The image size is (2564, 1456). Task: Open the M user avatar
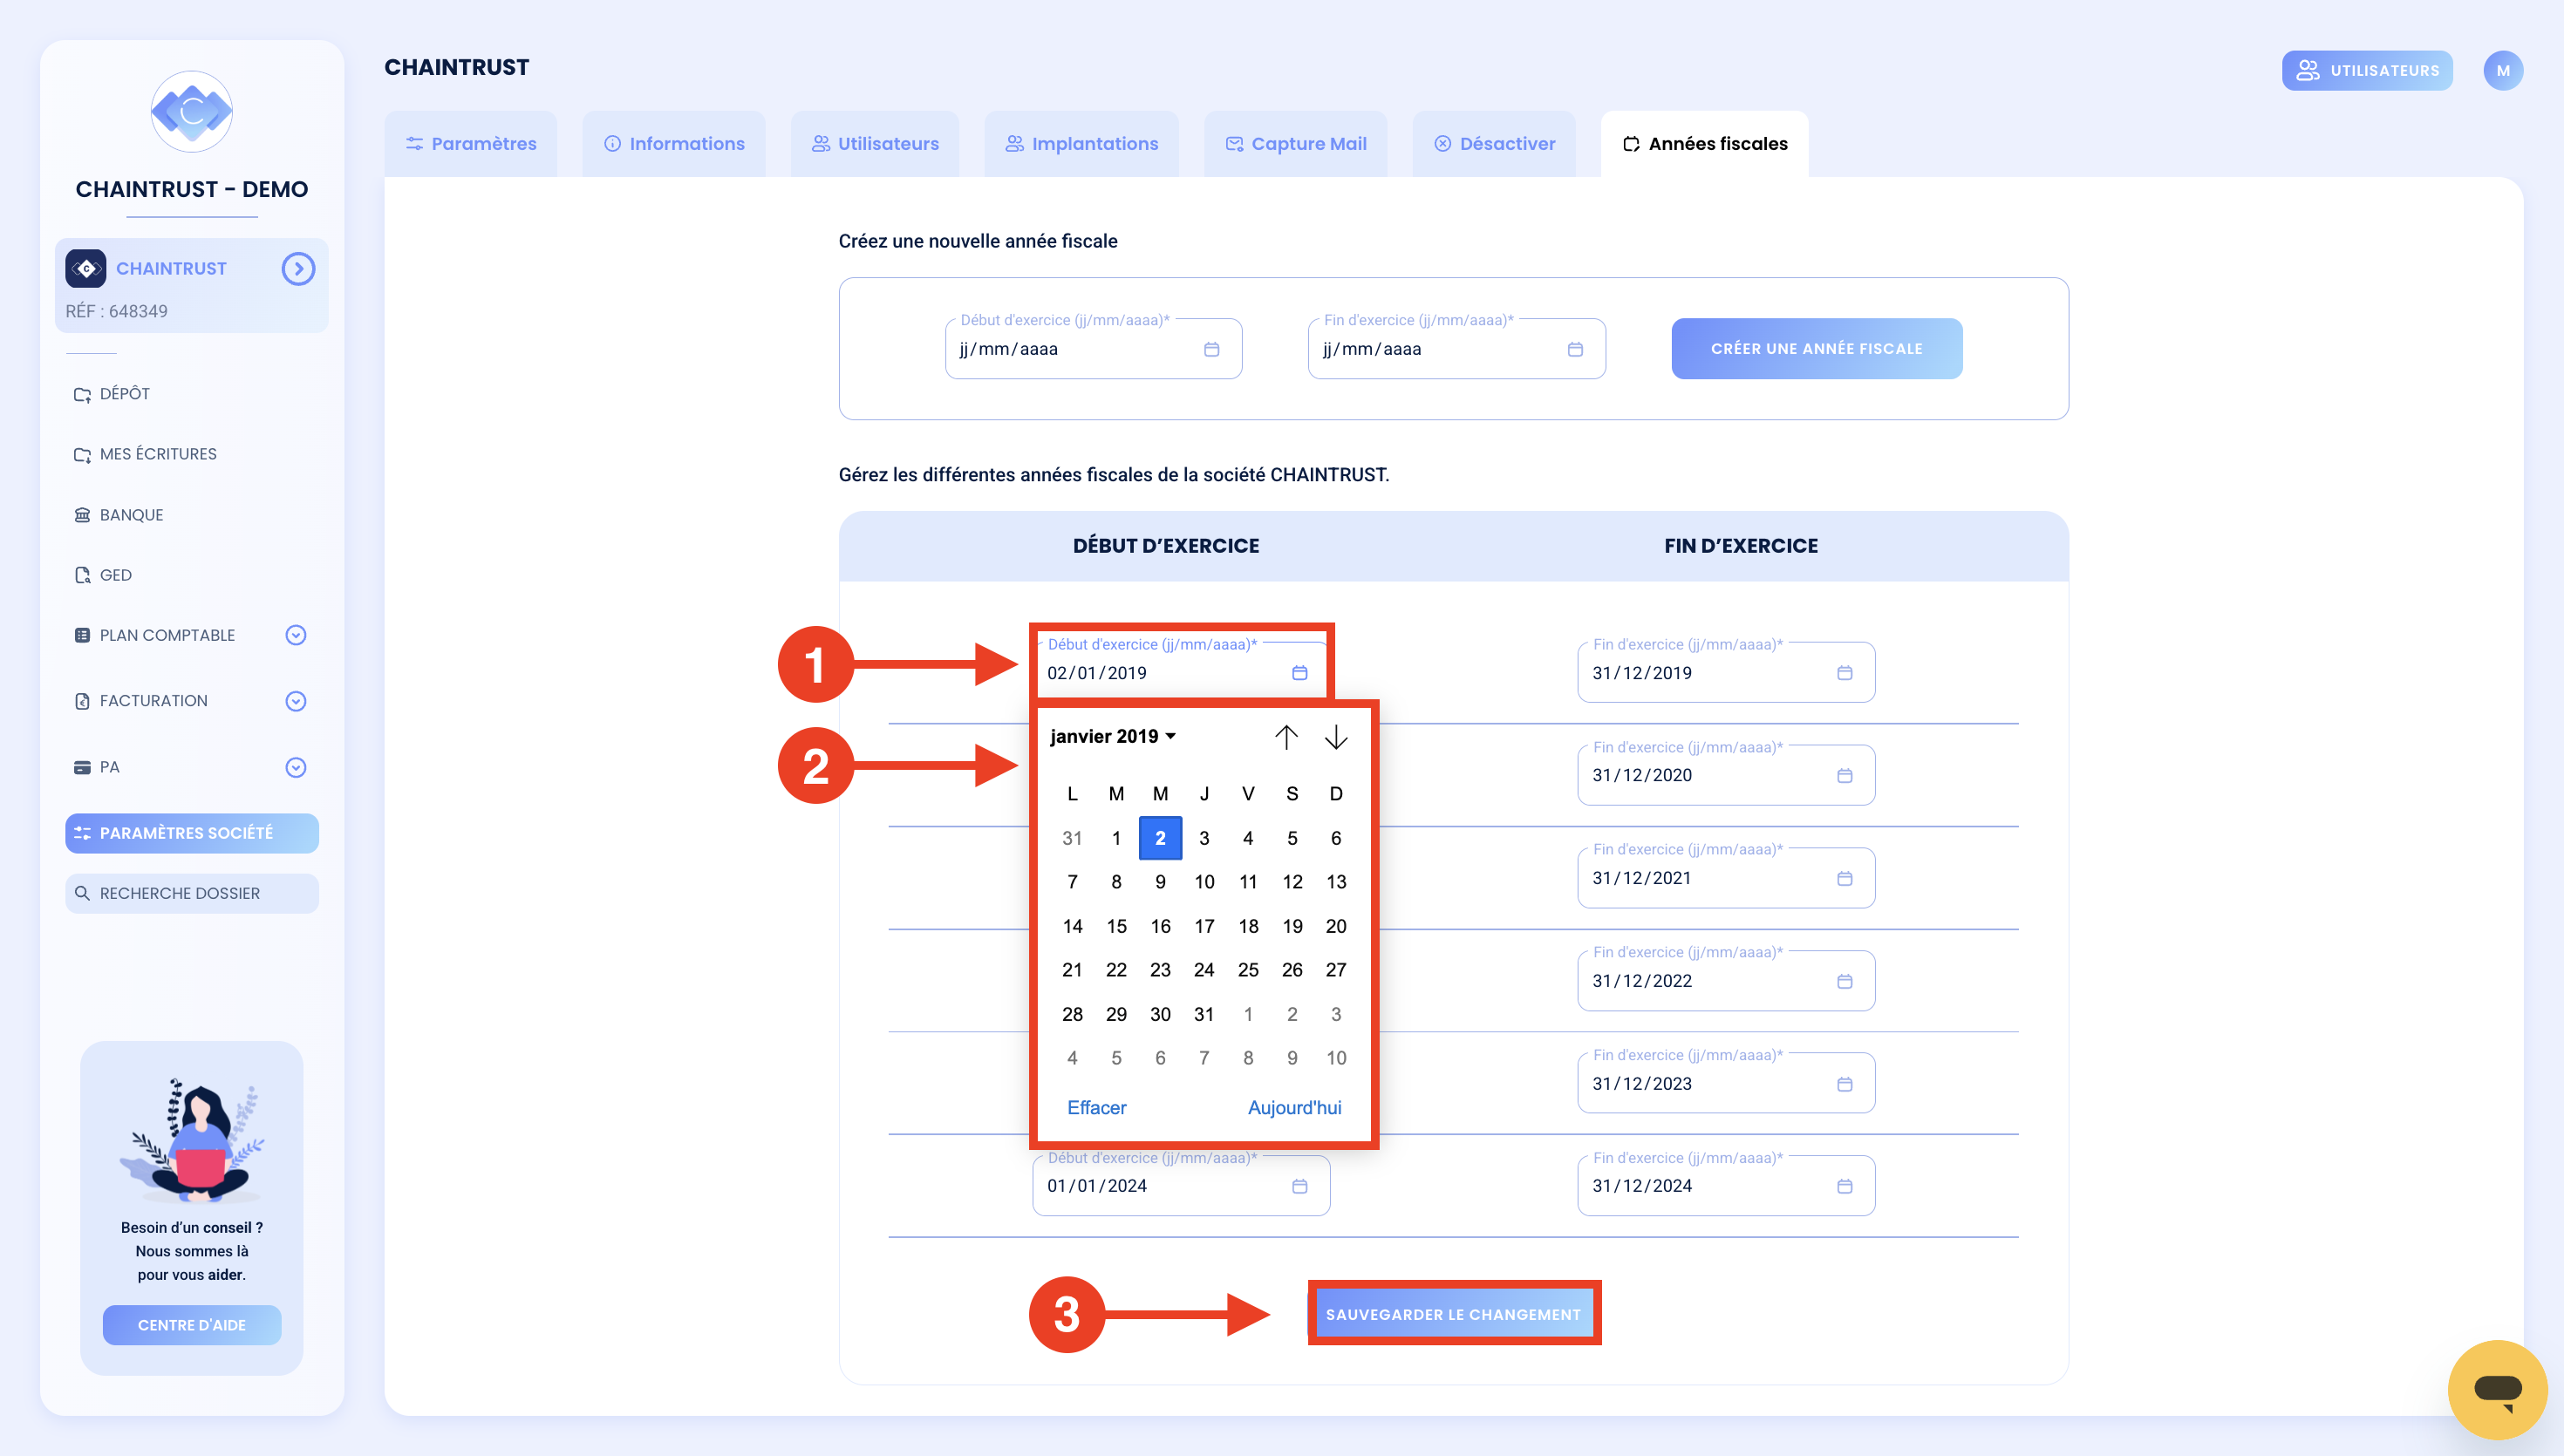pyautogui.click(x=2502, y=71)
